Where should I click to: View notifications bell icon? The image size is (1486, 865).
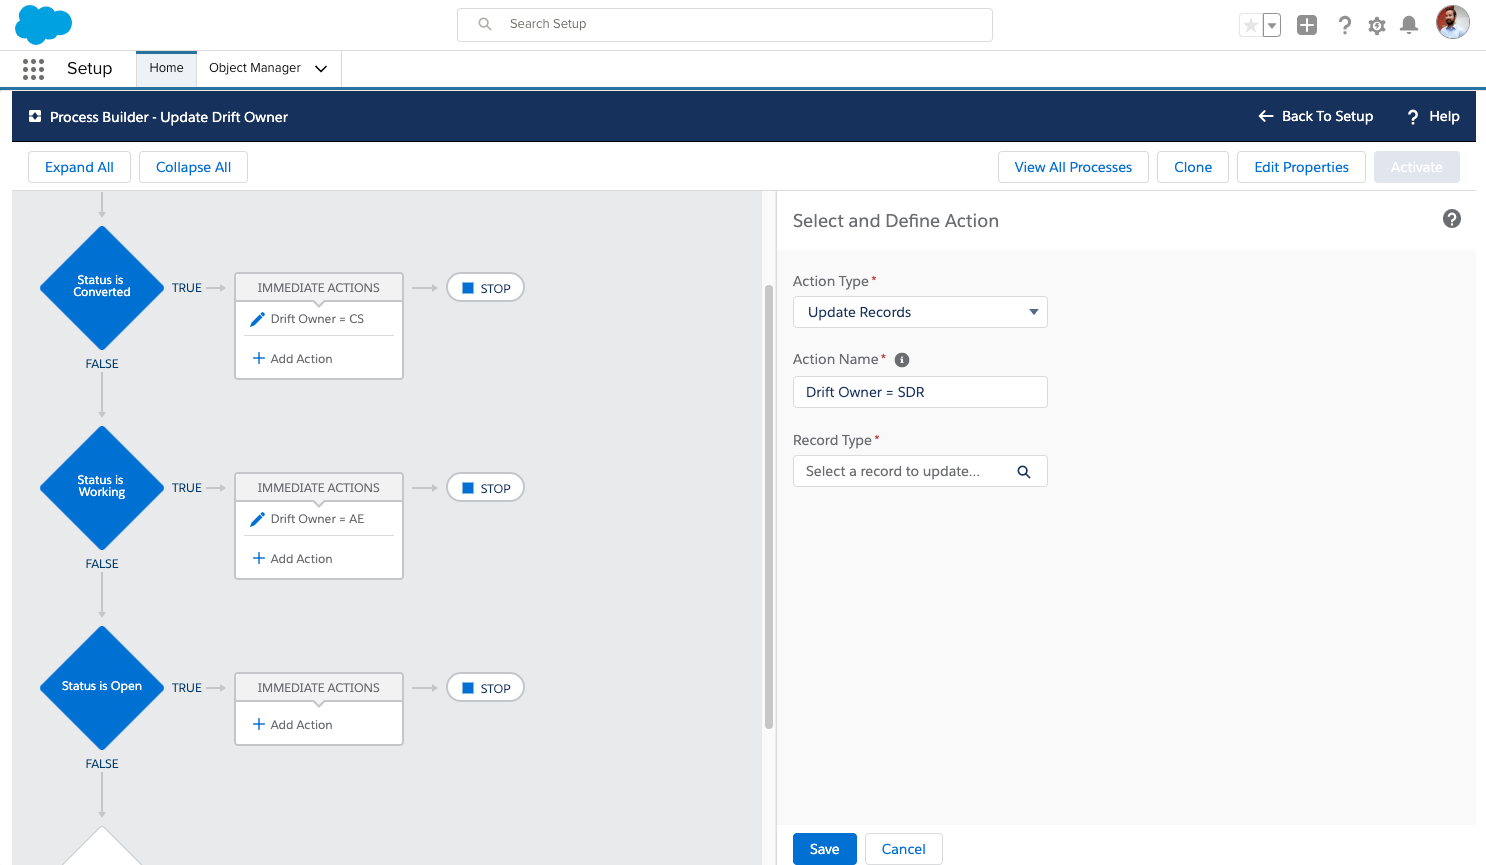click(1409, 25)
